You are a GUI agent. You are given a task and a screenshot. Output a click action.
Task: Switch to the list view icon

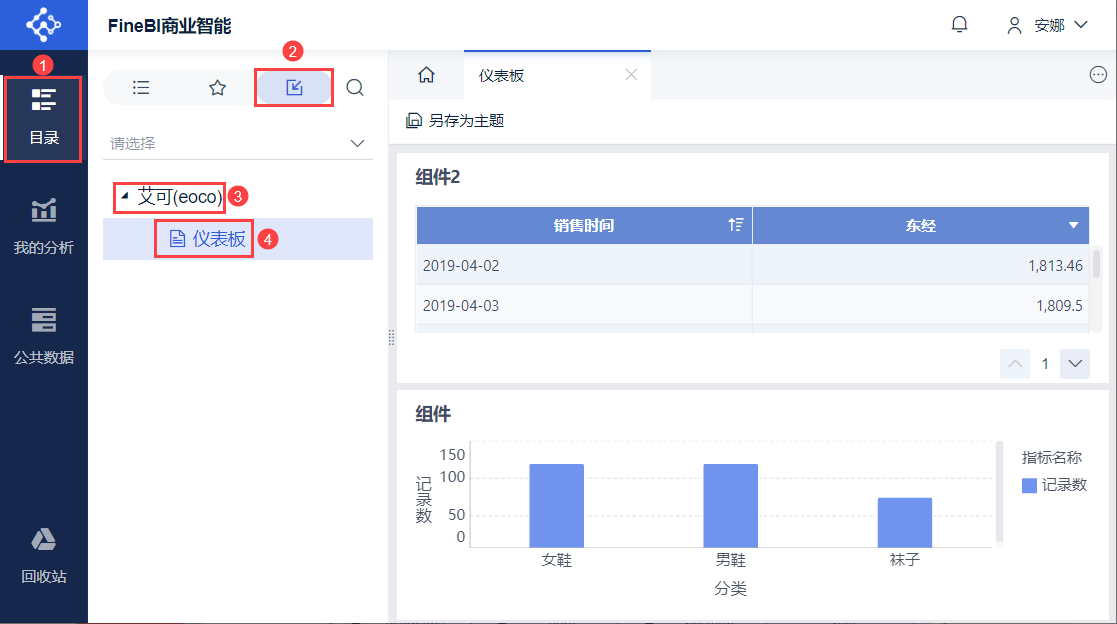(x=141, y=88)
